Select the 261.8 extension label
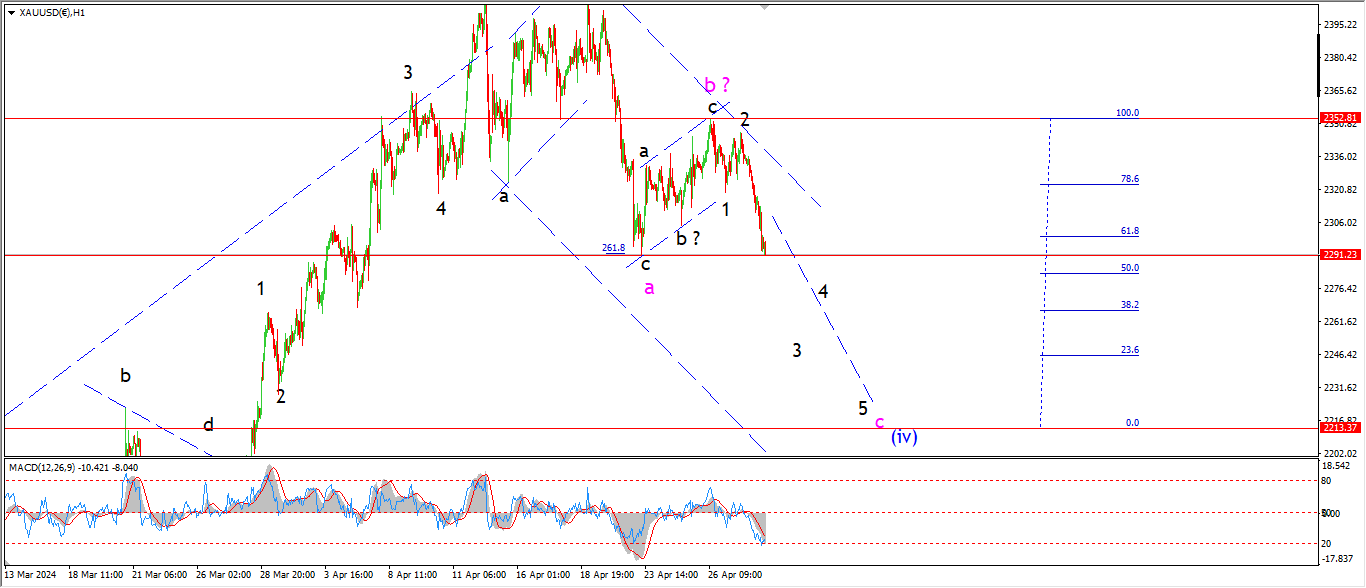This screenshot has height=588, width=1366. click(x=613, y=248)
